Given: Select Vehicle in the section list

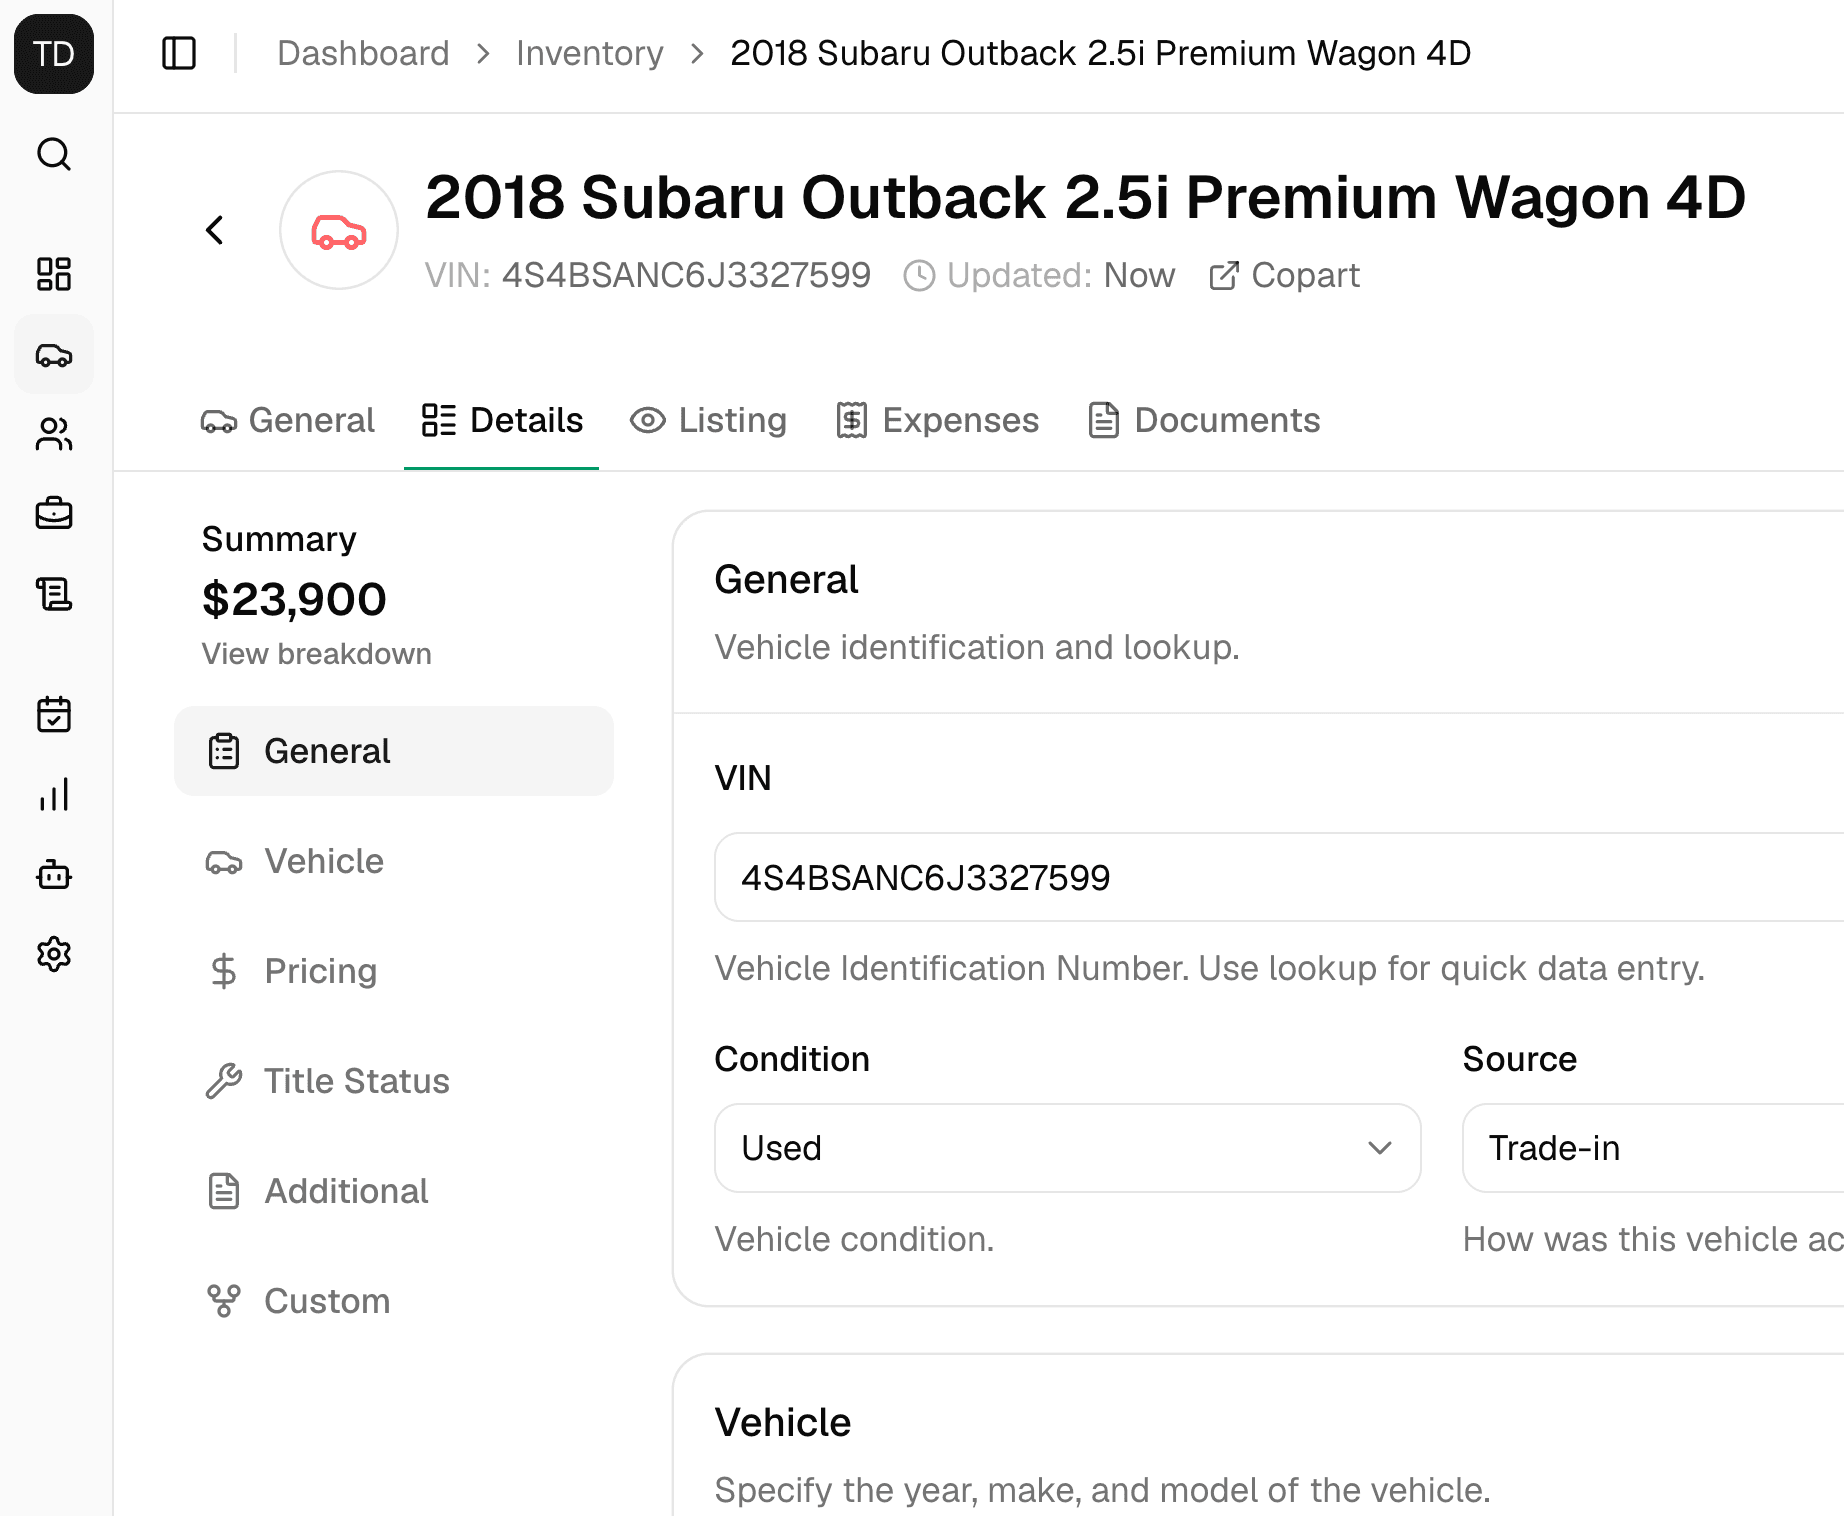Looking at the screenshot, I should tap(394, 861).
